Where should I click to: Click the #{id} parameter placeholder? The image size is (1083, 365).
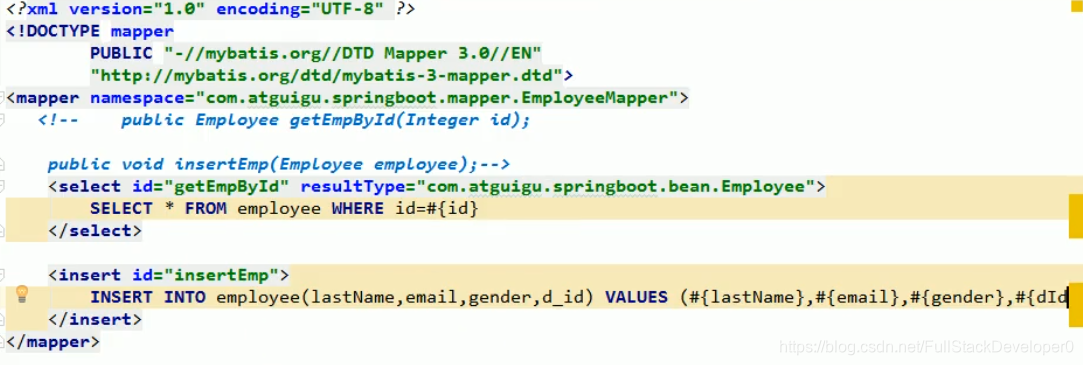(x=452, y=208)
